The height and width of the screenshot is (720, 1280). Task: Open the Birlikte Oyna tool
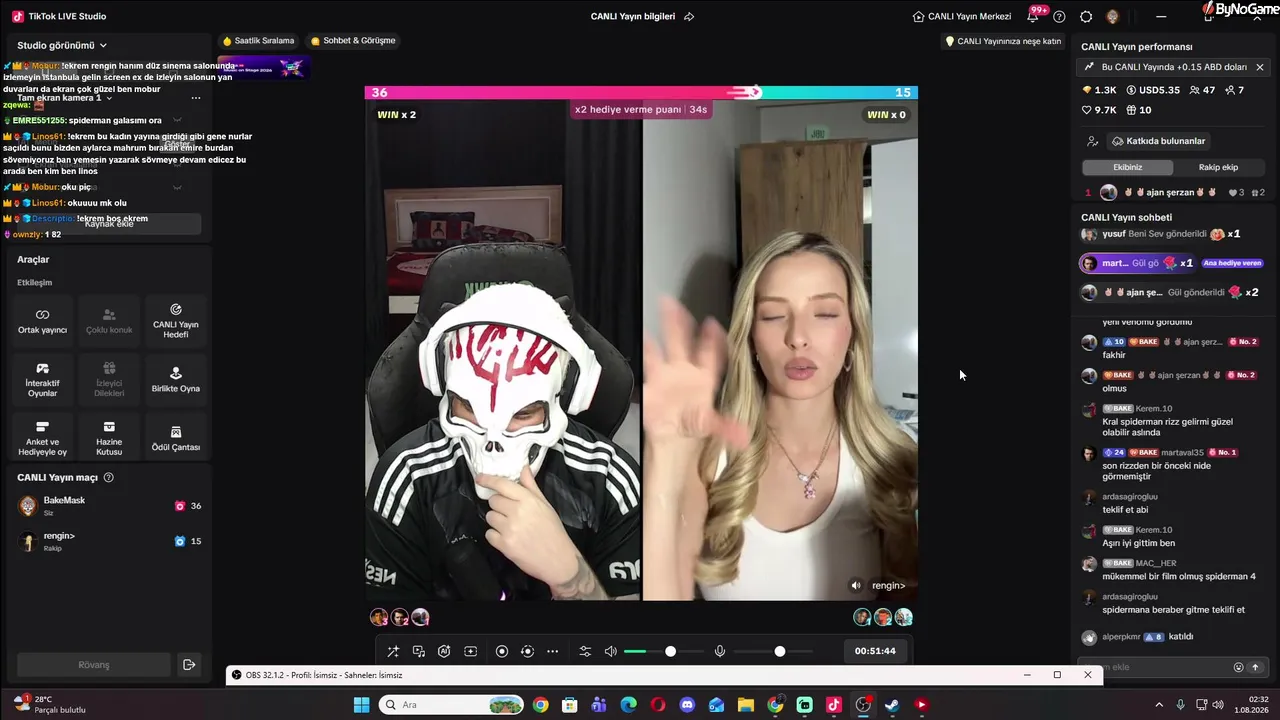coord(176,380)
